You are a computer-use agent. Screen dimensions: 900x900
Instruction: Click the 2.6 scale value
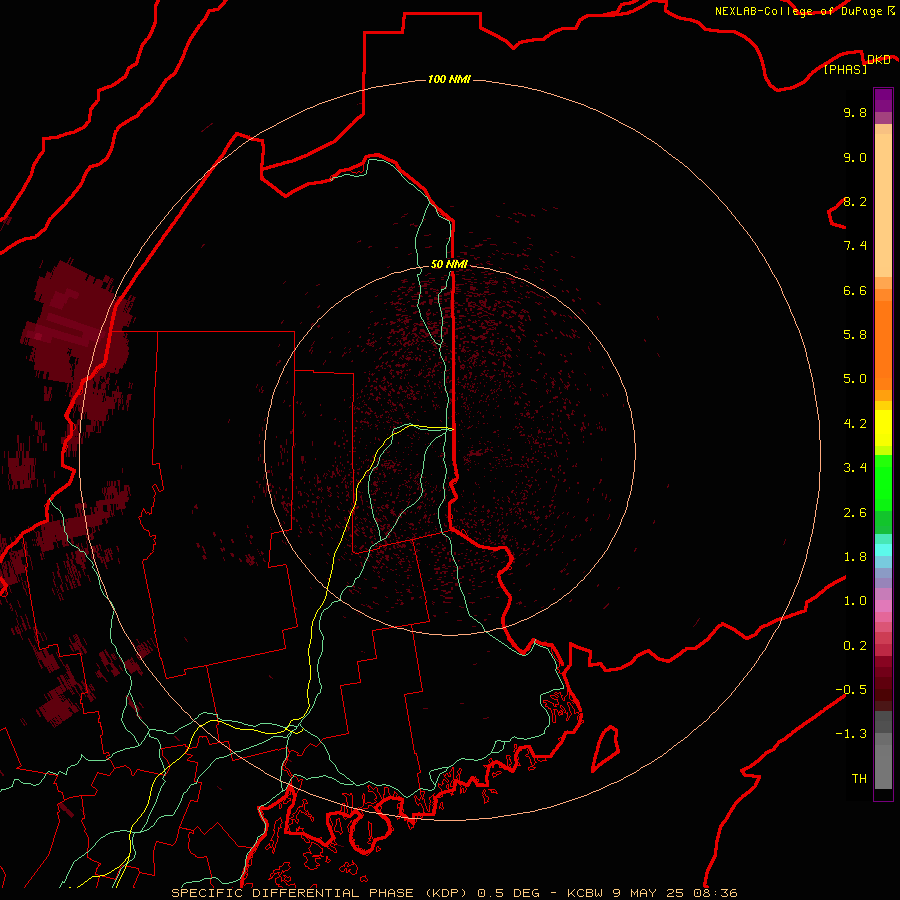pos(855,513)
